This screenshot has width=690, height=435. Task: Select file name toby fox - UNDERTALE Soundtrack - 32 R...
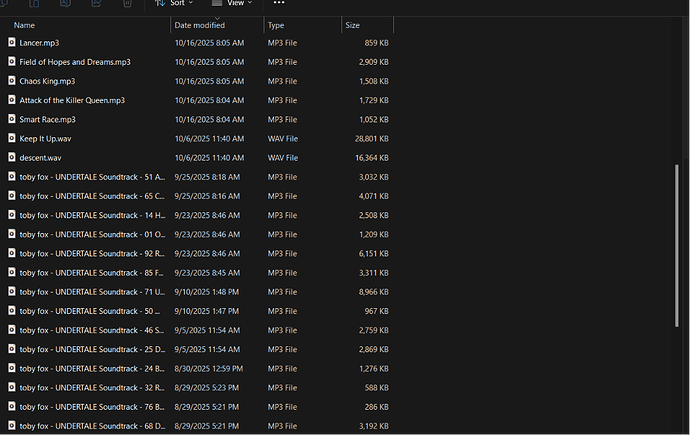[92, 387]
